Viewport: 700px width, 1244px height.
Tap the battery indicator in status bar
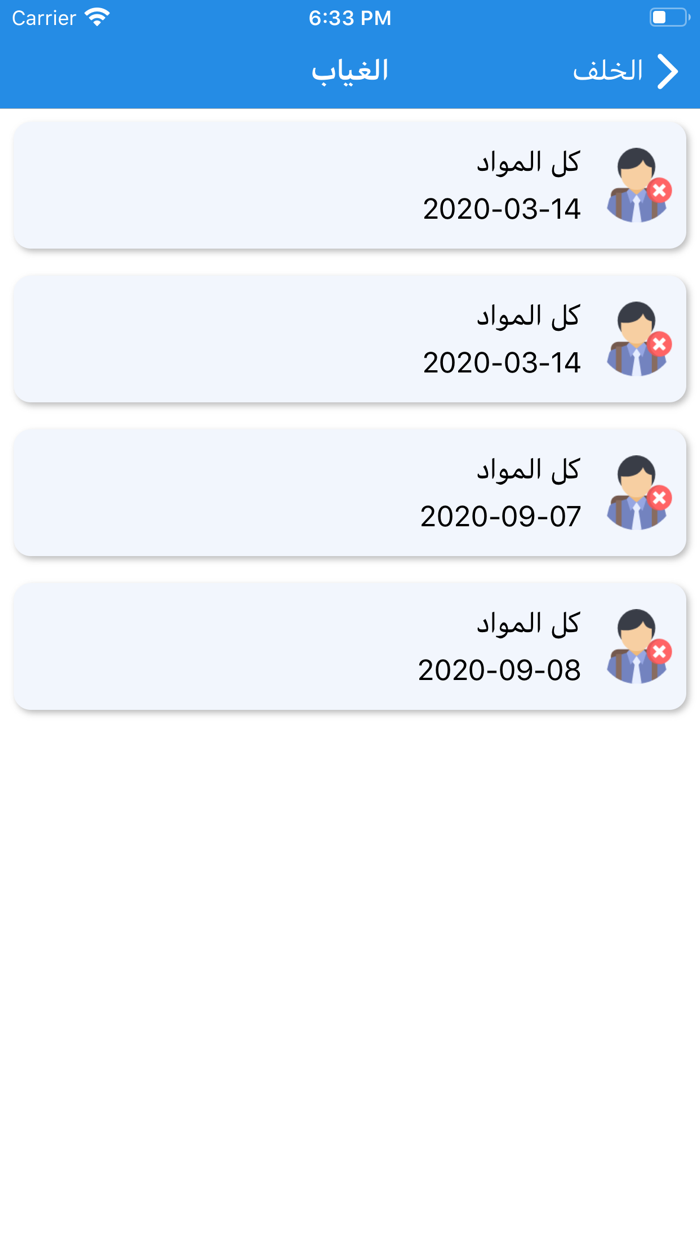point(668,18)
